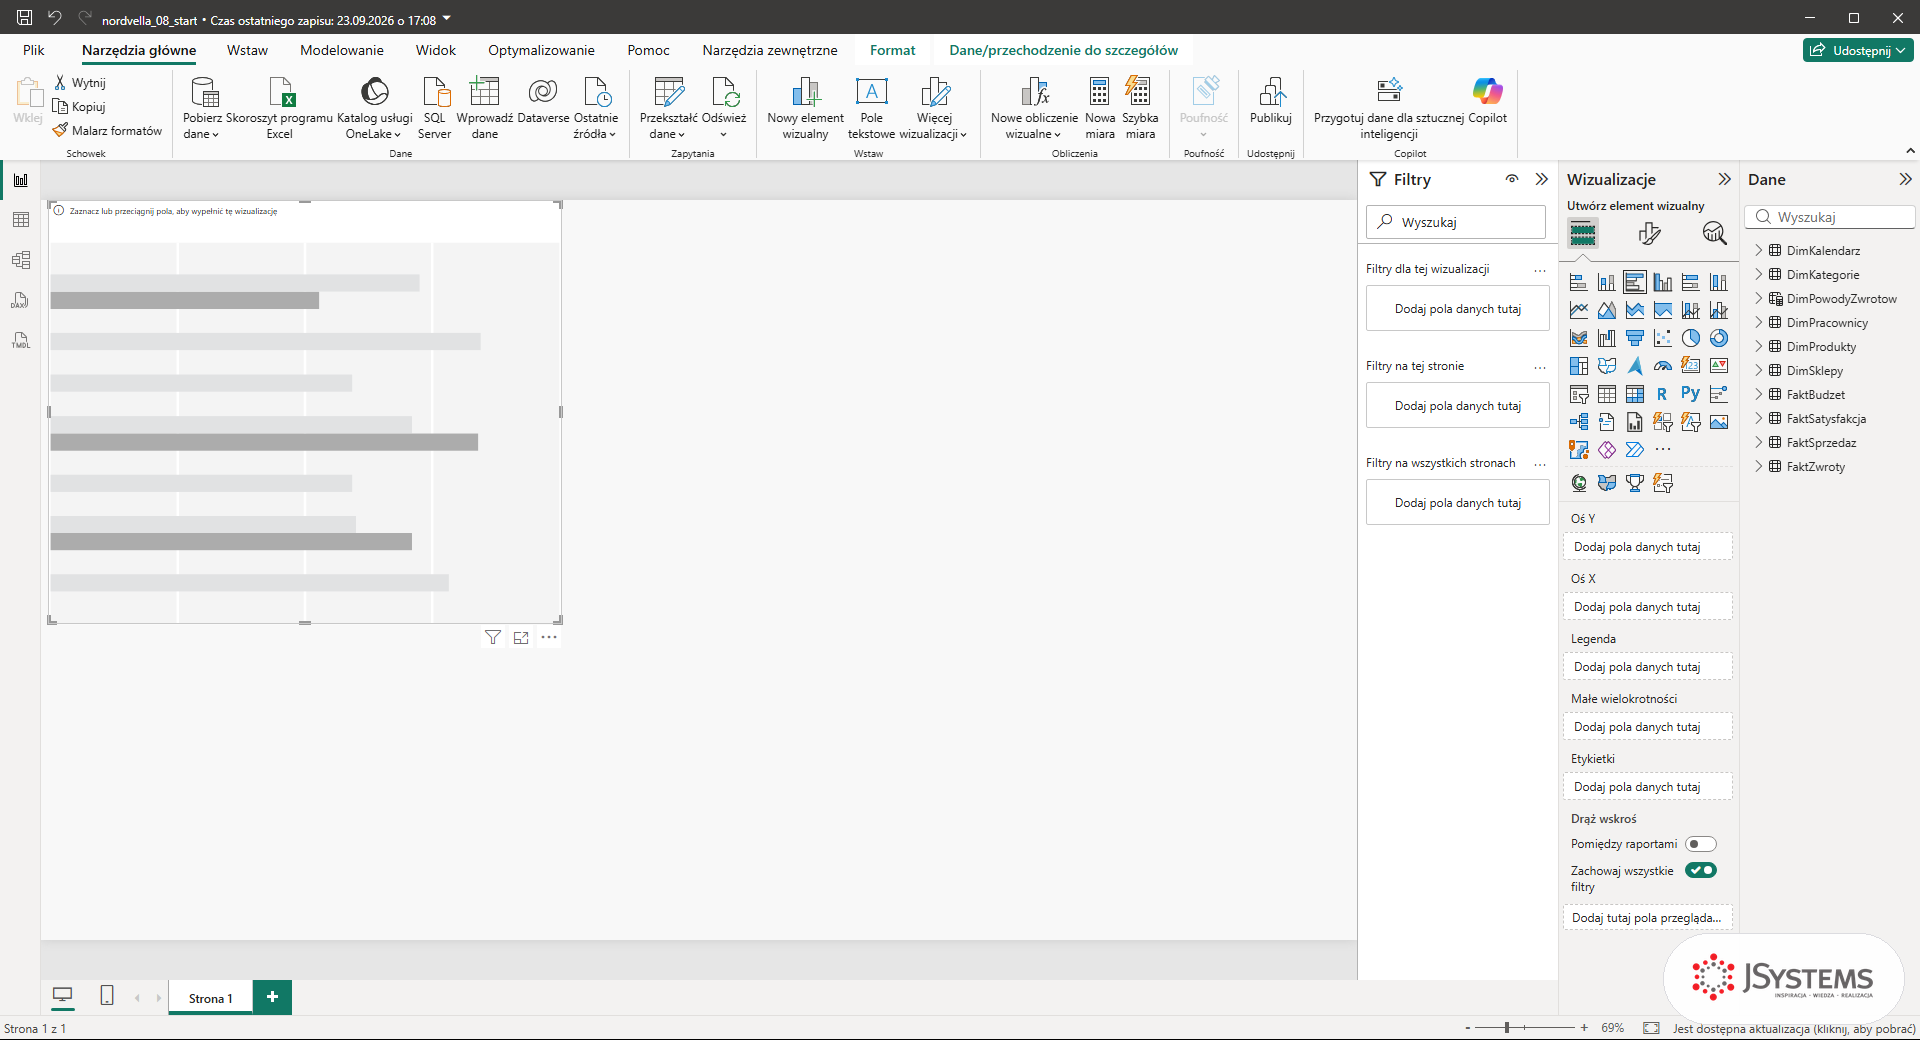
Task: Toggle the Pomiędzy raportami switch
Action: 1700,844
